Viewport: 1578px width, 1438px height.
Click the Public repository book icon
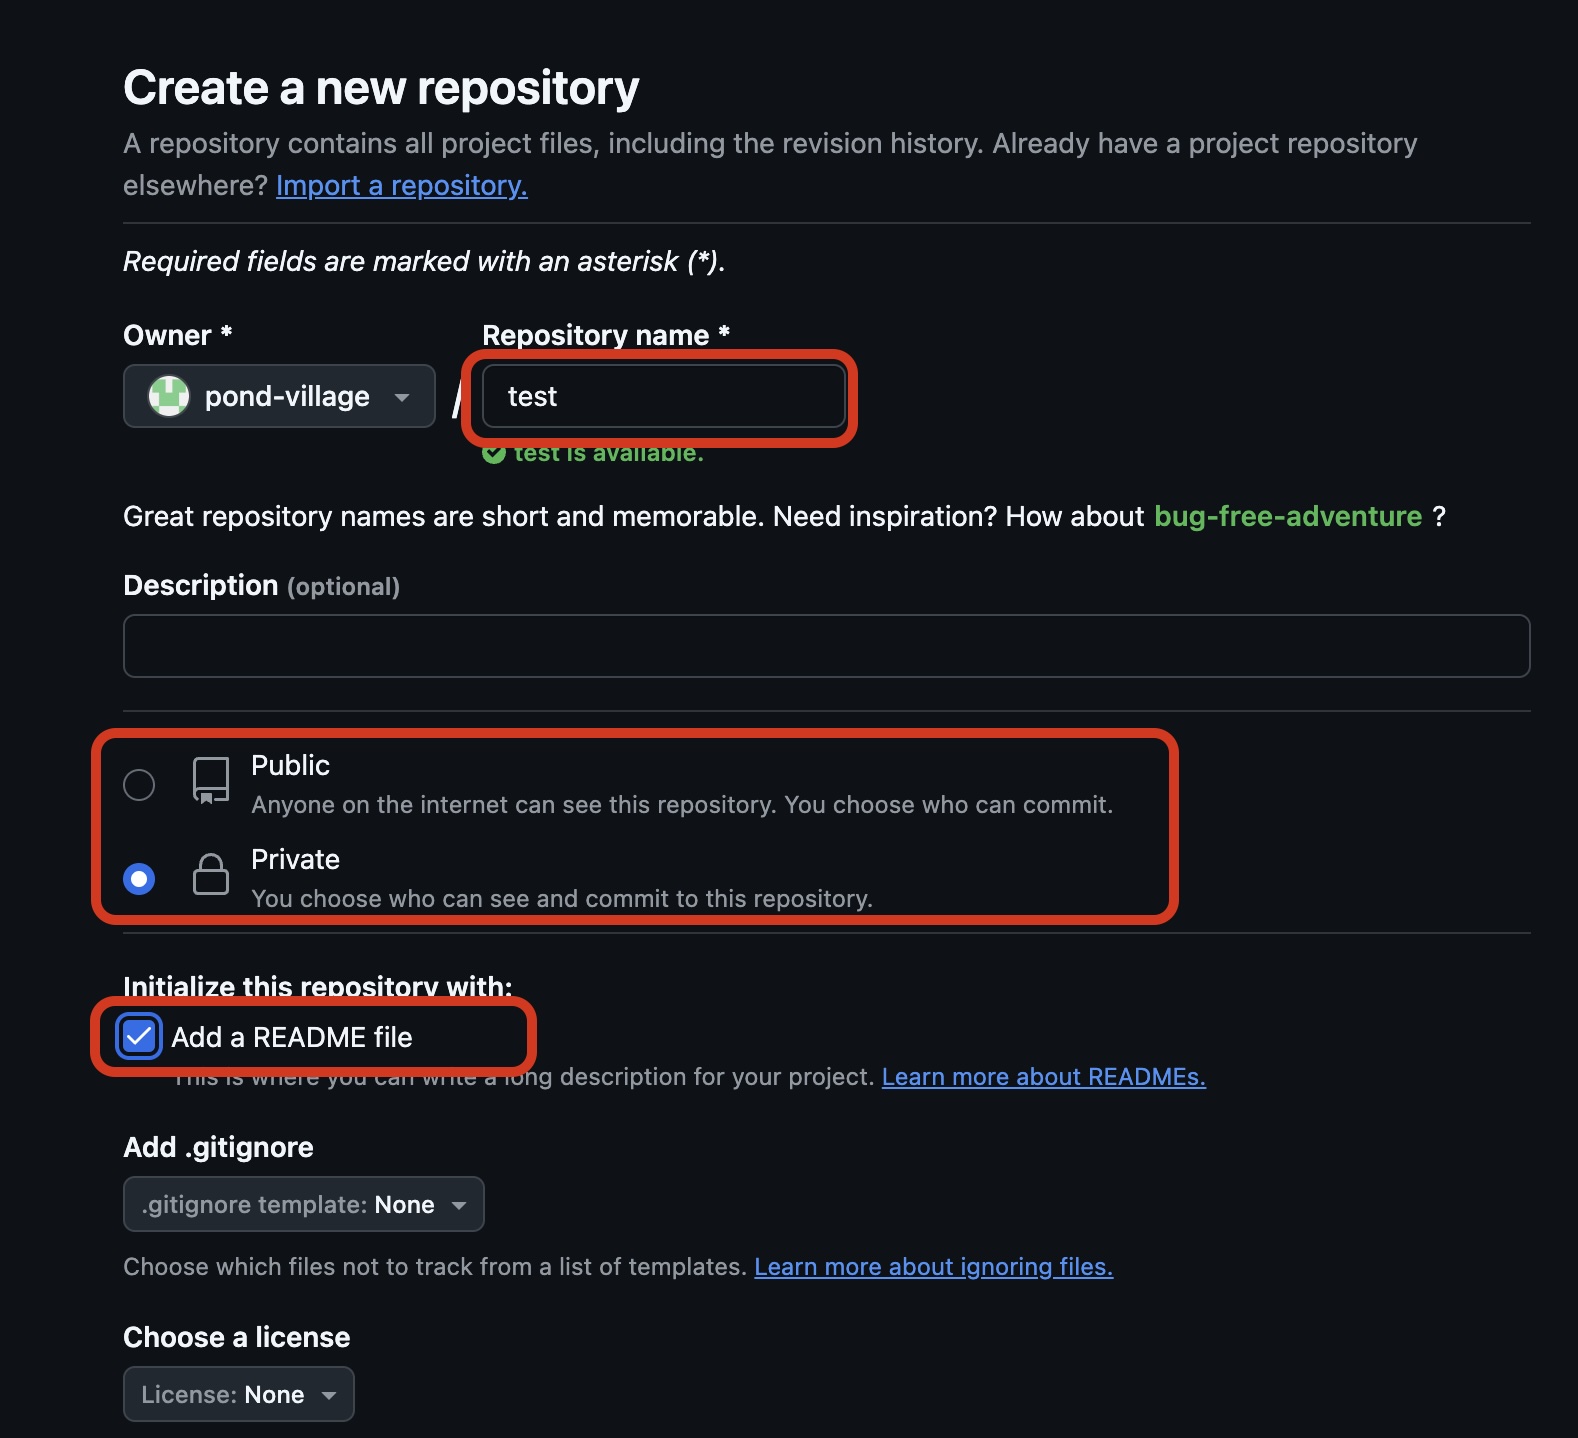(210, 780)
